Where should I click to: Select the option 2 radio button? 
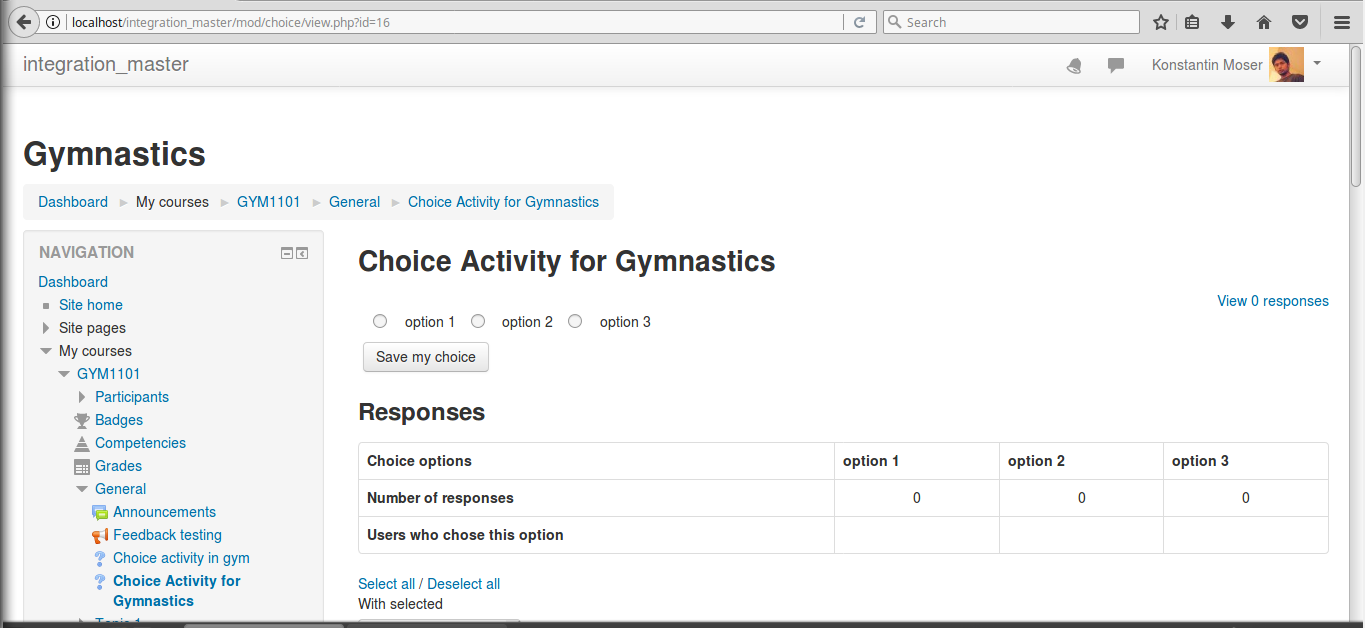pos(478,321)
